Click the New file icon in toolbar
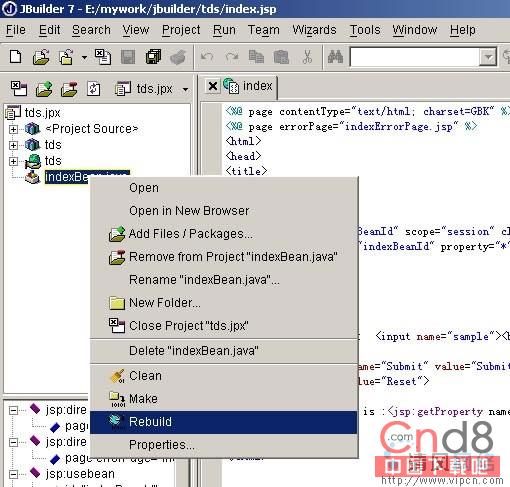The height and width of the screenshot is (487, 510). pyautogui.click(x=16, y=57)
